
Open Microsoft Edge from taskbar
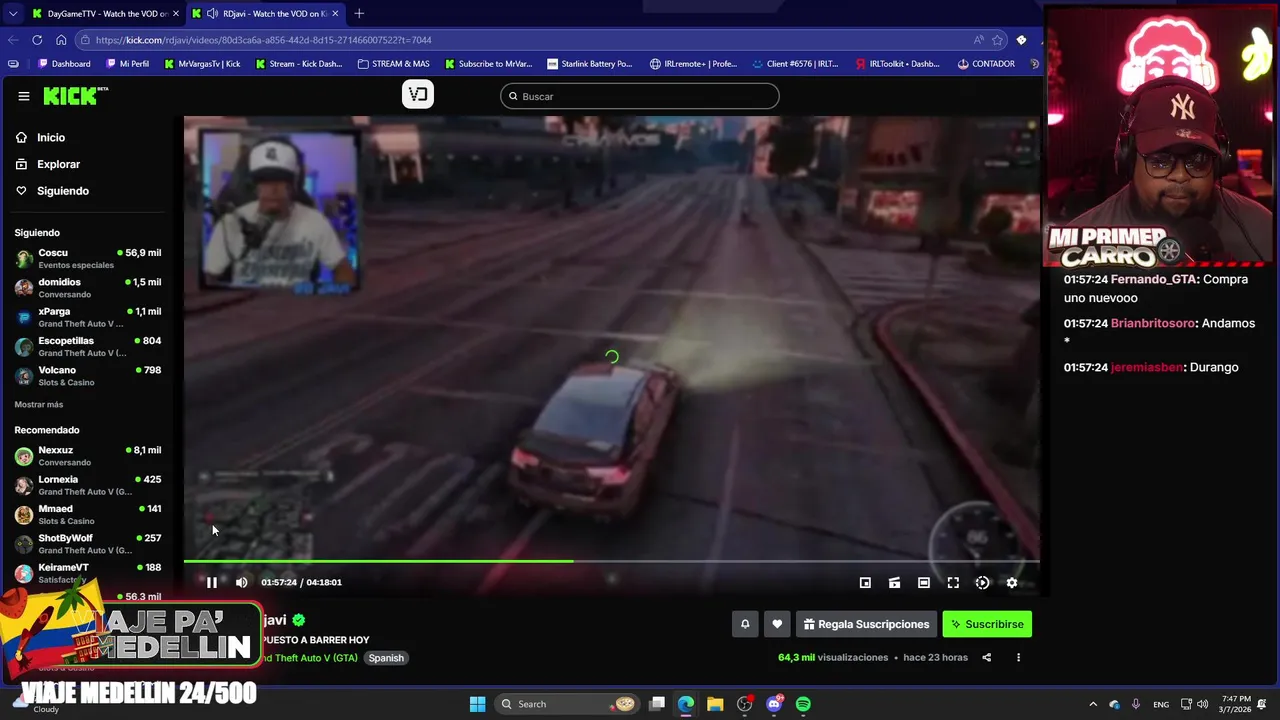click(x=686, y=704)
